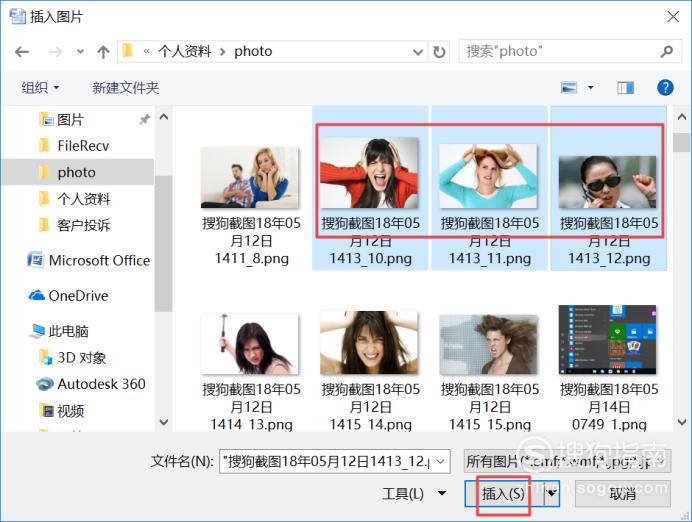The image size is (692, 522).
Task: Open the 工具(L) dropdown
Action: pos(414,493)
